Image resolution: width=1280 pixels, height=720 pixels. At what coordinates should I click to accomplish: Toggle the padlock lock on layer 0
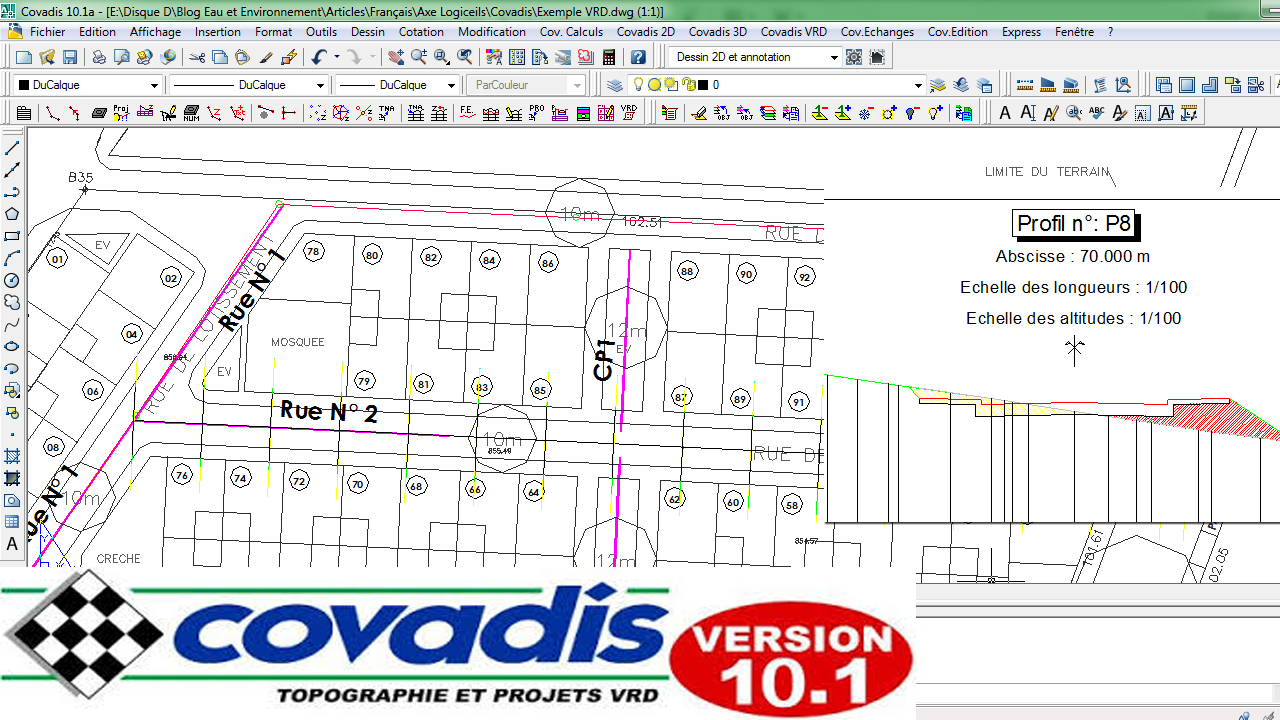coord(687,84)
